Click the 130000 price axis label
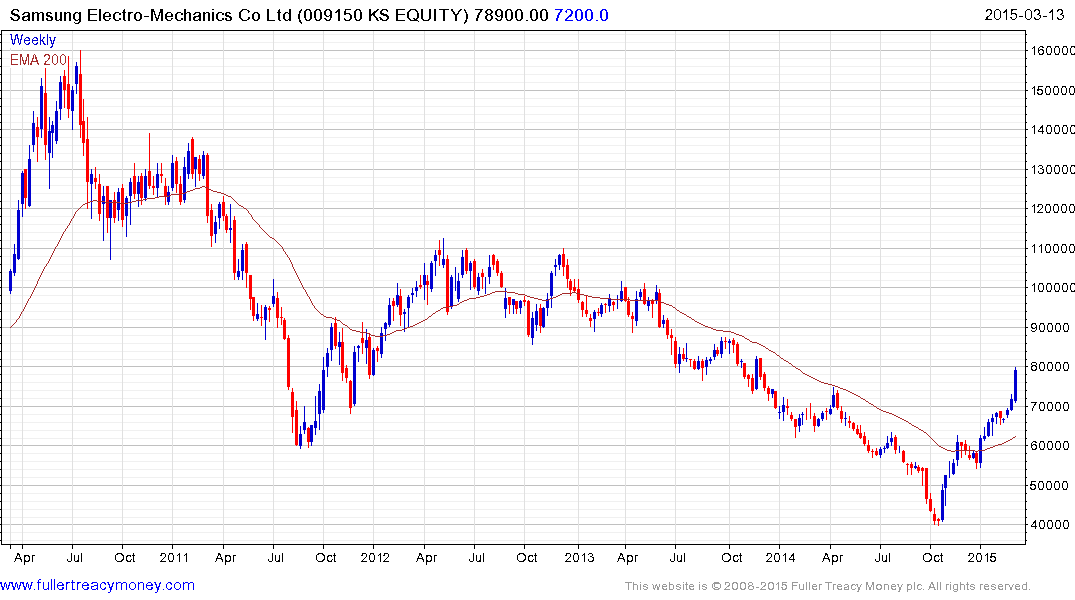 (x=1052, y=169)
